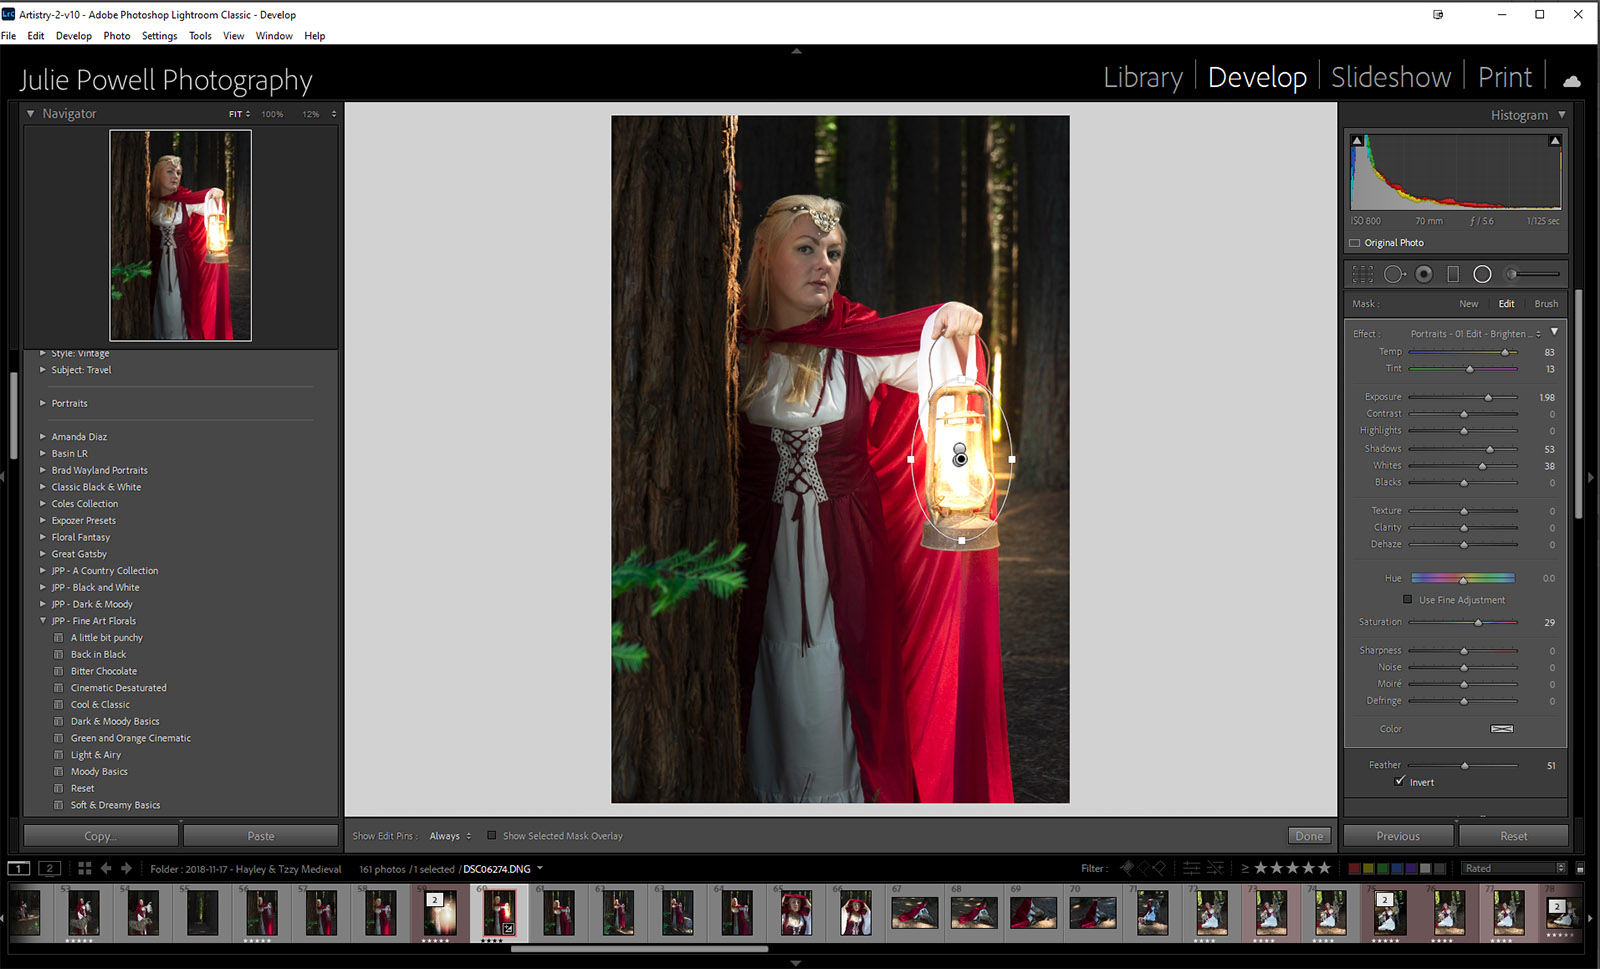The height and width of the screenshot is (969, 1600).
Task: Click the shadow clipping indicator in histogram
Action: click(1357, 141)
